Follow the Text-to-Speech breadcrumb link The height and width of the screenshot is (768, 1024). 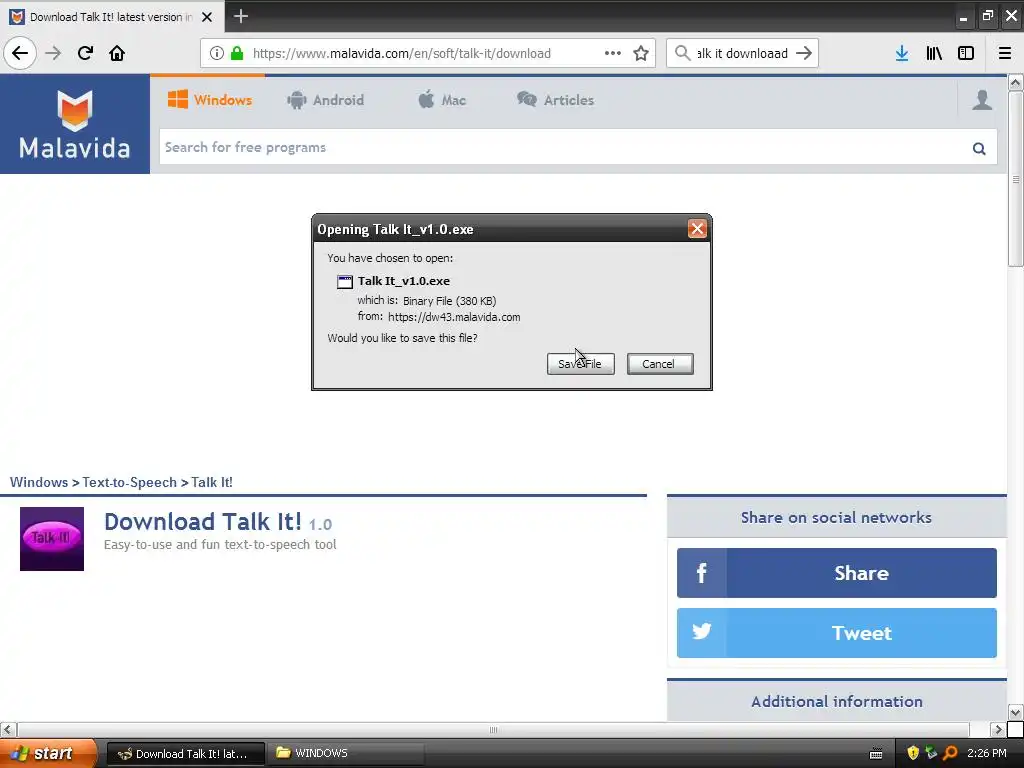coord(129,482)
